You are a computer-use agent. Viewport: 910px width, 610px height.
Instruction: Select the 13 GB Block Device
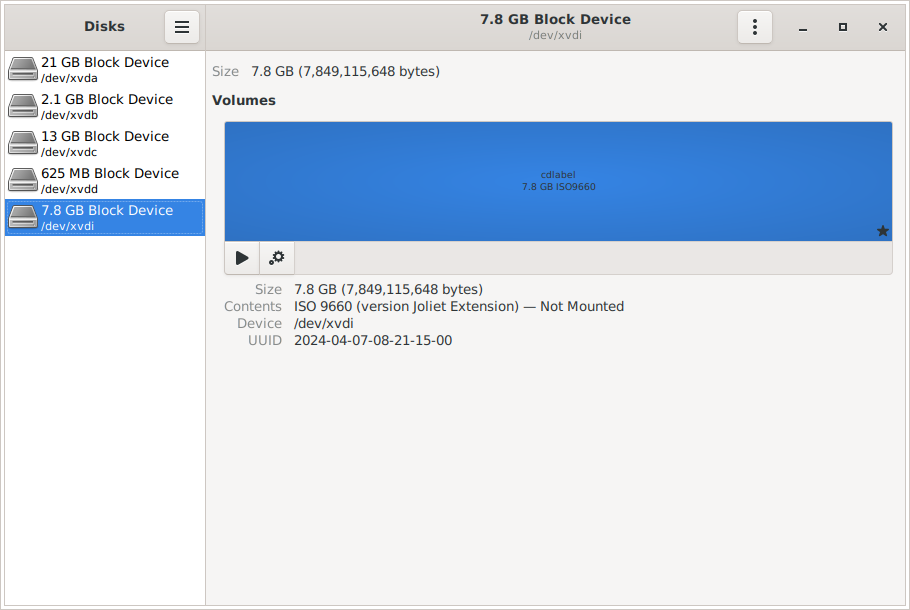pyautogui.click(x=105, y=143)
